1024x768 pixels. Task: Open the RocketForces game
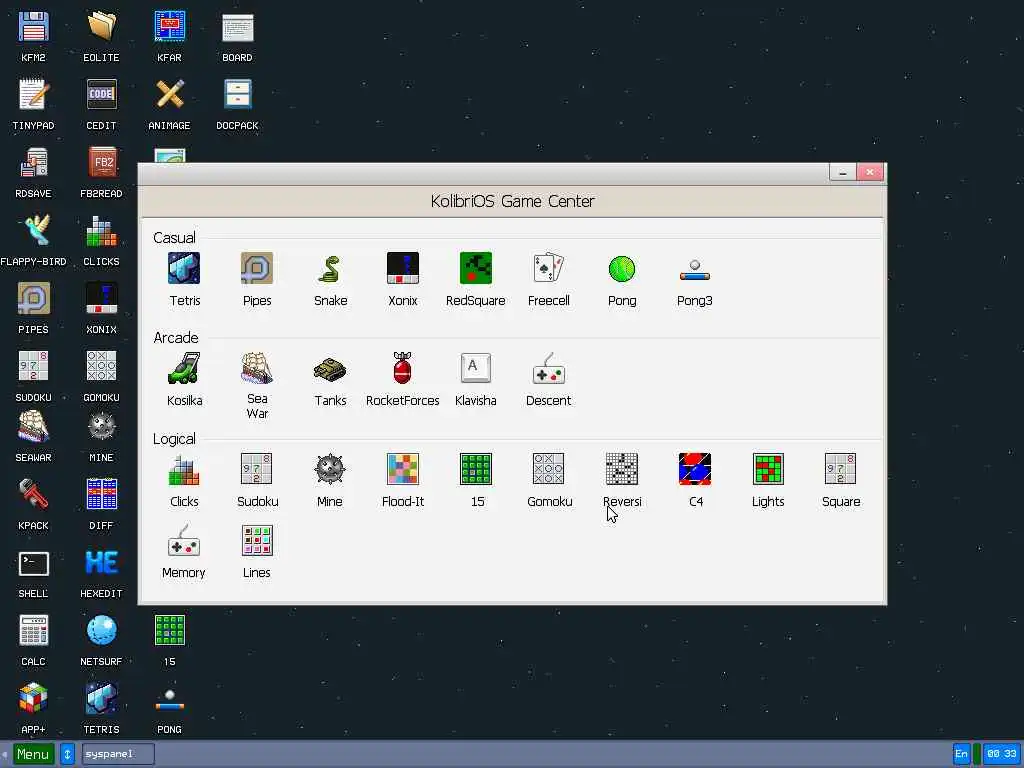pos(403,368)
